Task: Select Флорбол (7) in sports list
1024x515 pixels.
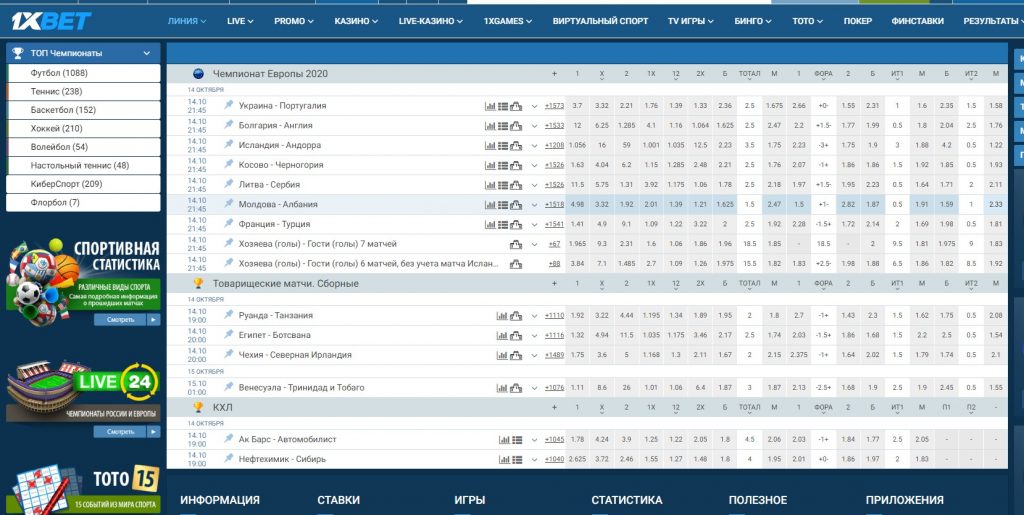Action: pyautogui.click(x=84, y=202)
